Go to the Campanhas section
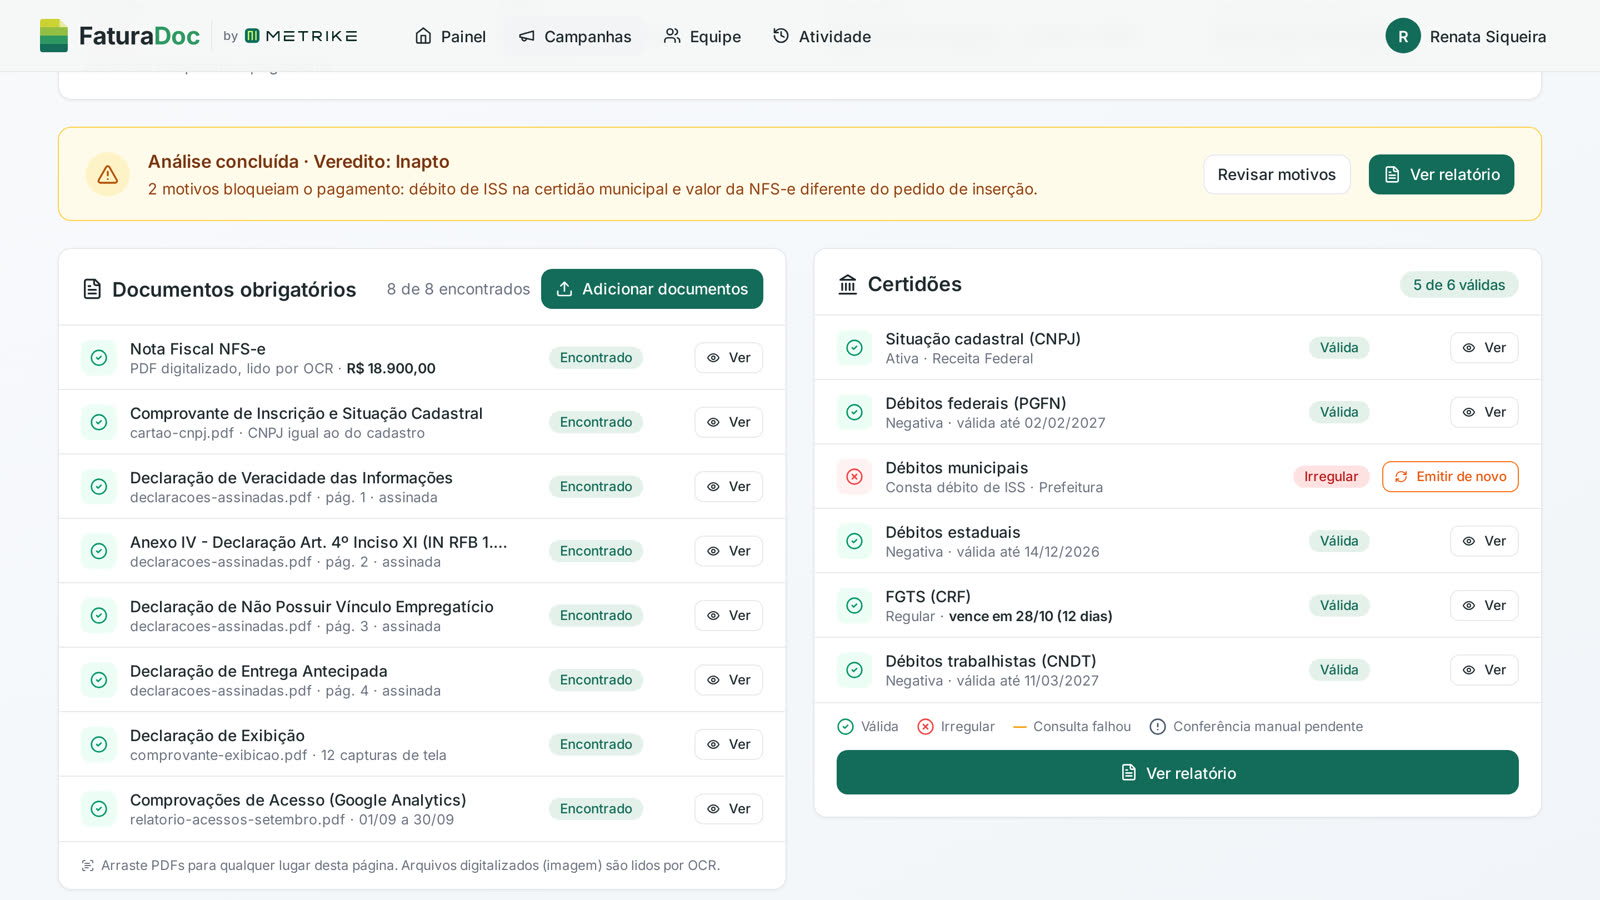 tap(575, 36)
